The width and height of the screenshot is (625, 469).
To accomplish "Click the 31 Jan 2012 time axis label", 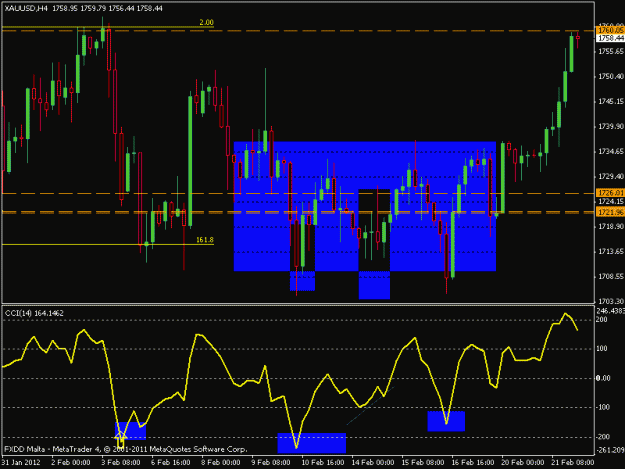I will (21, 462).
